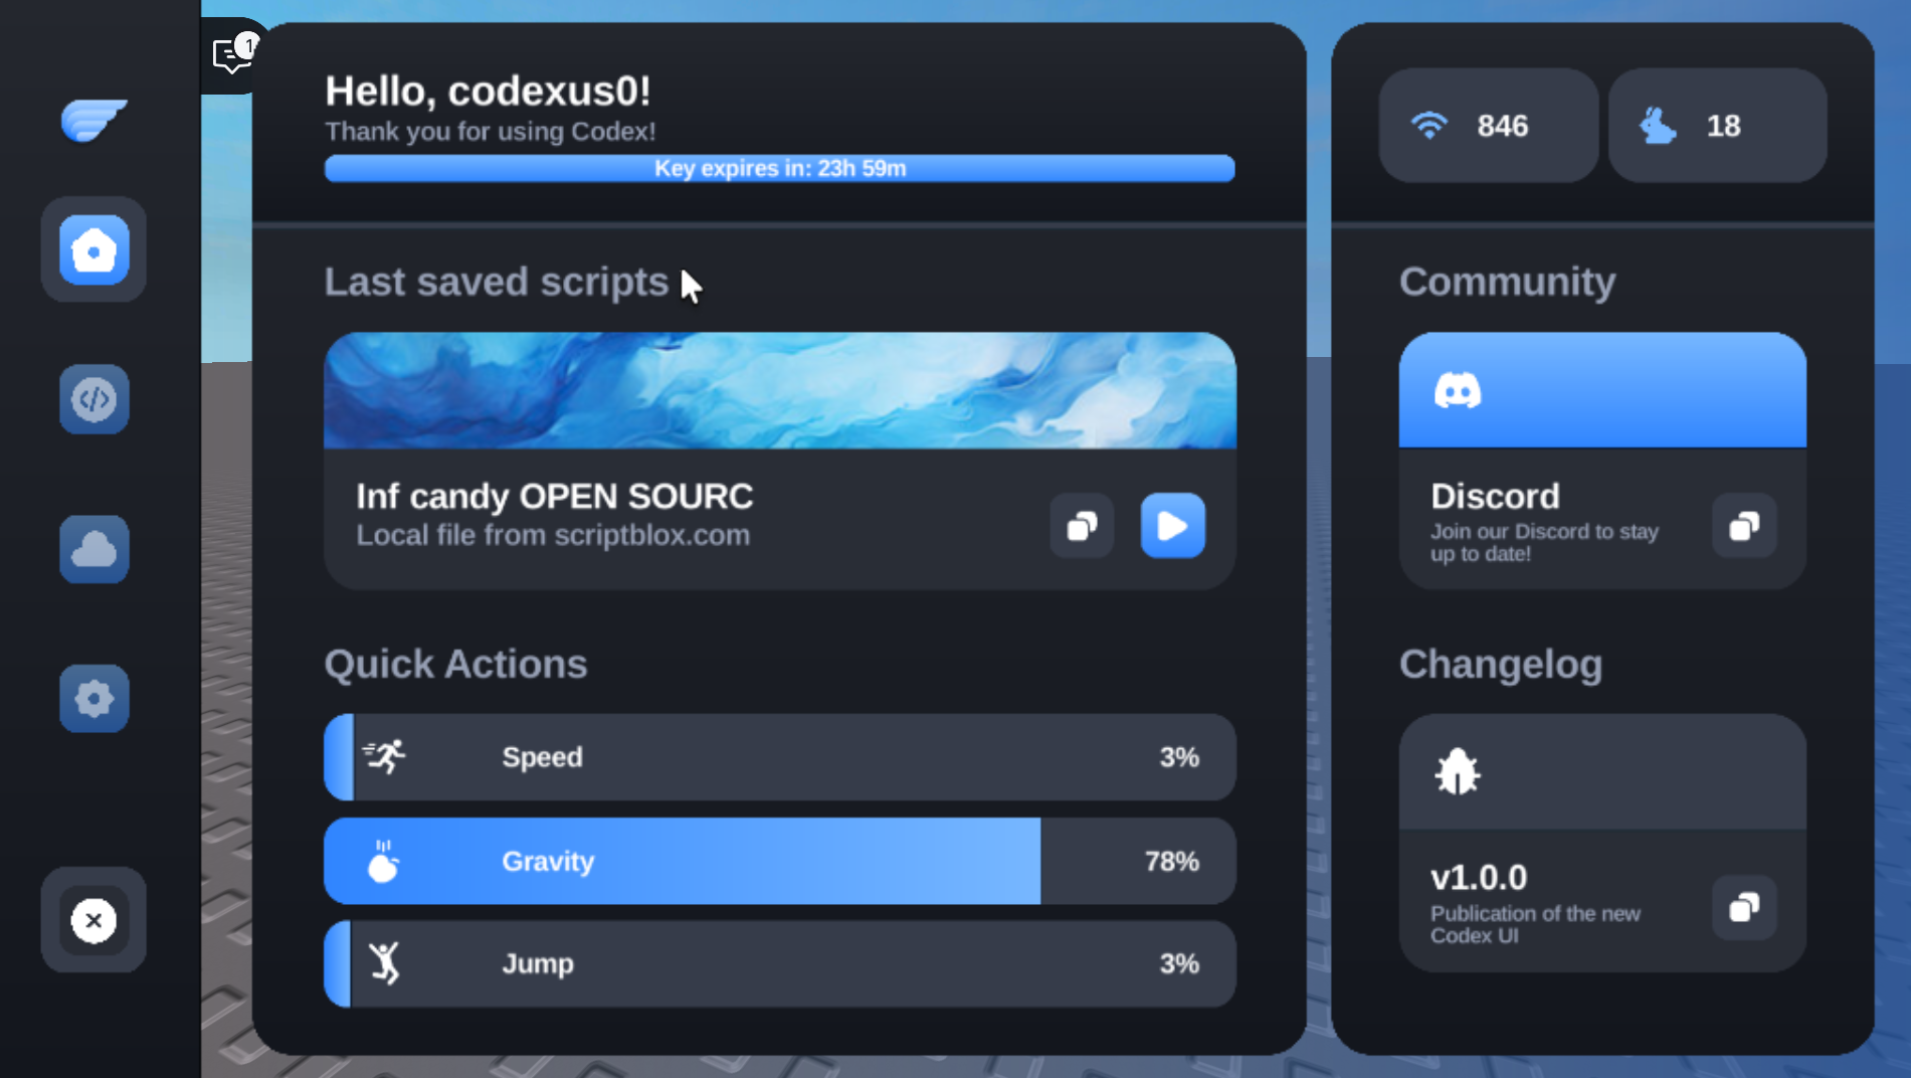Adjust the Speed quick action slider
The image size is (1911, 1078).
click(x=780, y=757)
